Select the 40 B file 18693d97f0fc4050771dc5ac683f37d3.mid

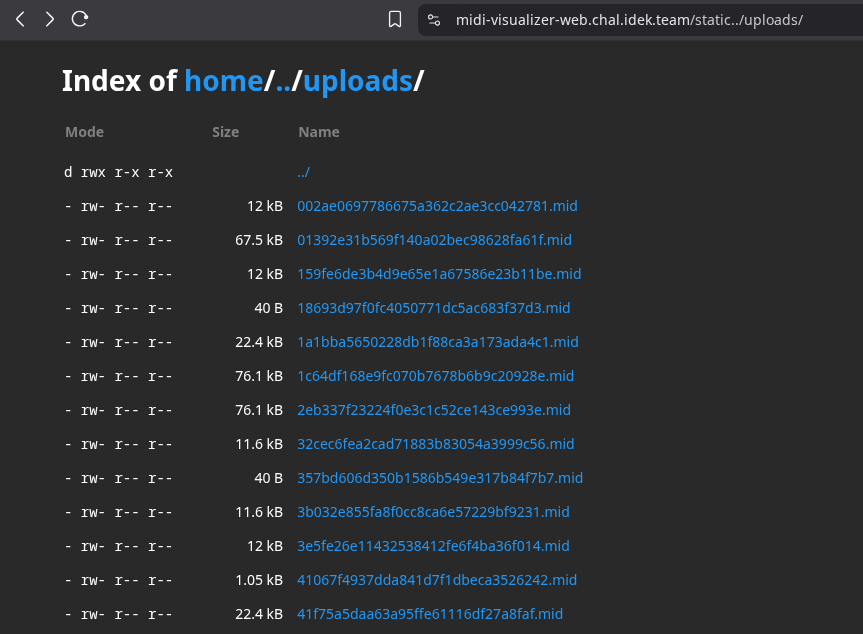coord(435,308)
